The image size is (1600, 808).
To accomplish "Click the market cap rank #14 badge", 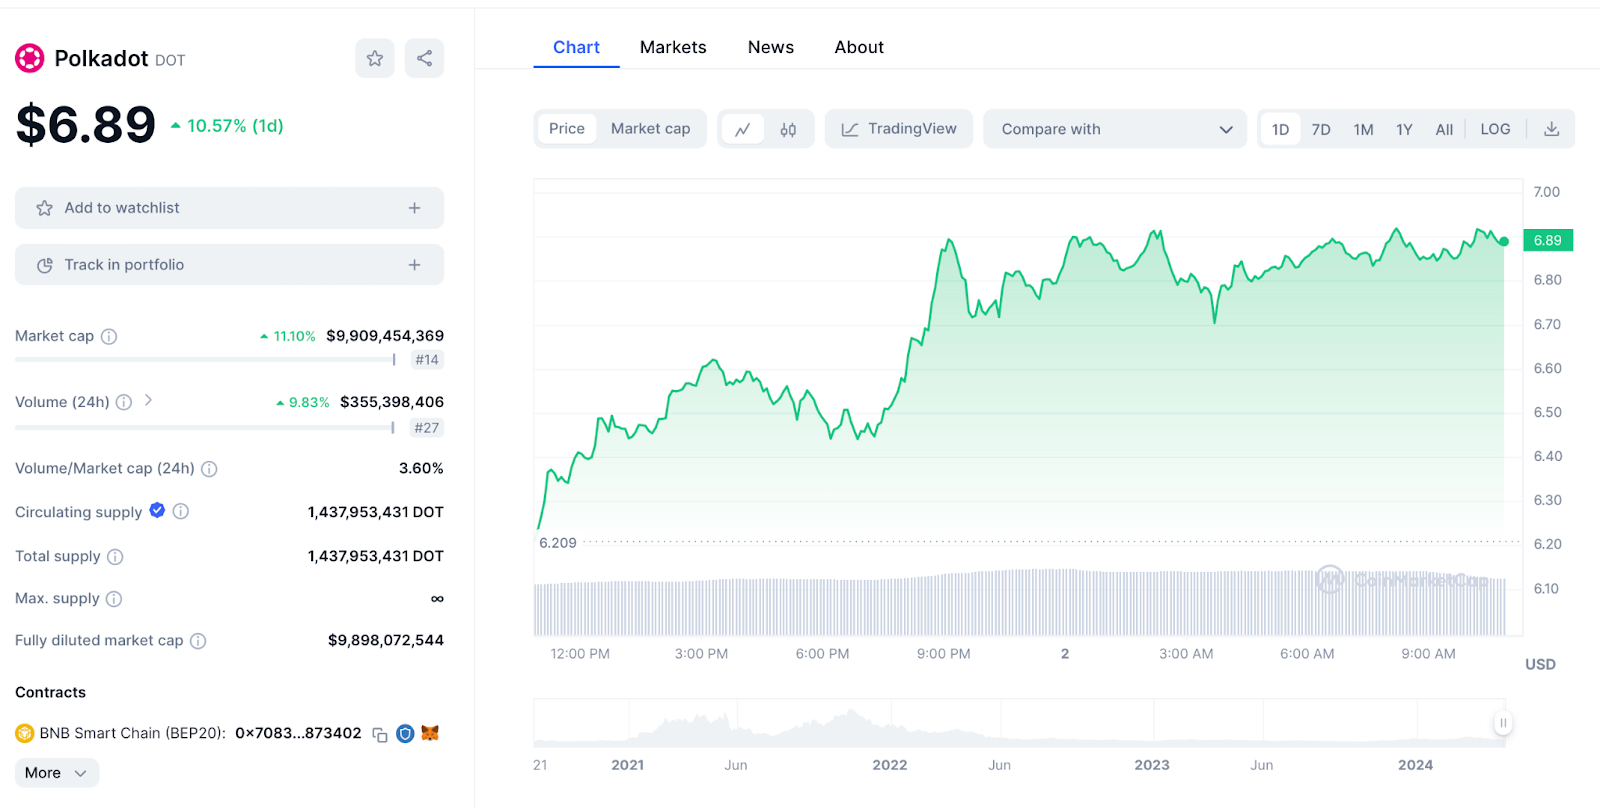I will [x=427, y=360].
